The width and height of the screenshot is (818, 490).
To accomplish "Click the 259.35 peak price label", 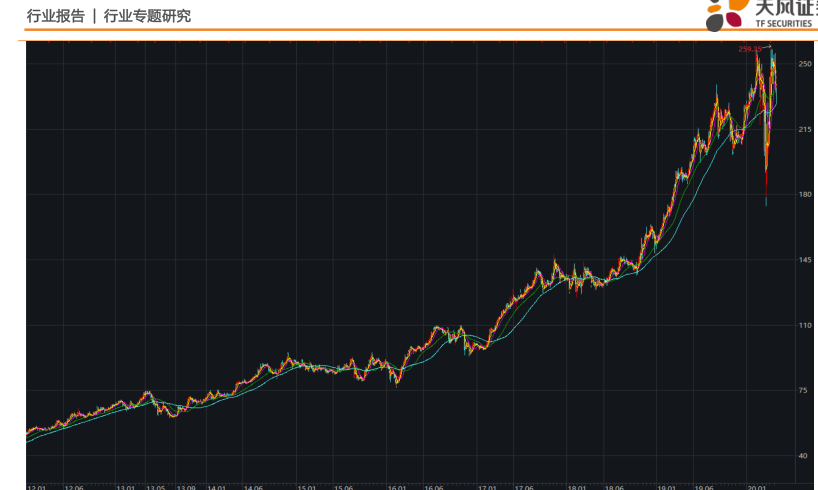I will coord(749,48).
